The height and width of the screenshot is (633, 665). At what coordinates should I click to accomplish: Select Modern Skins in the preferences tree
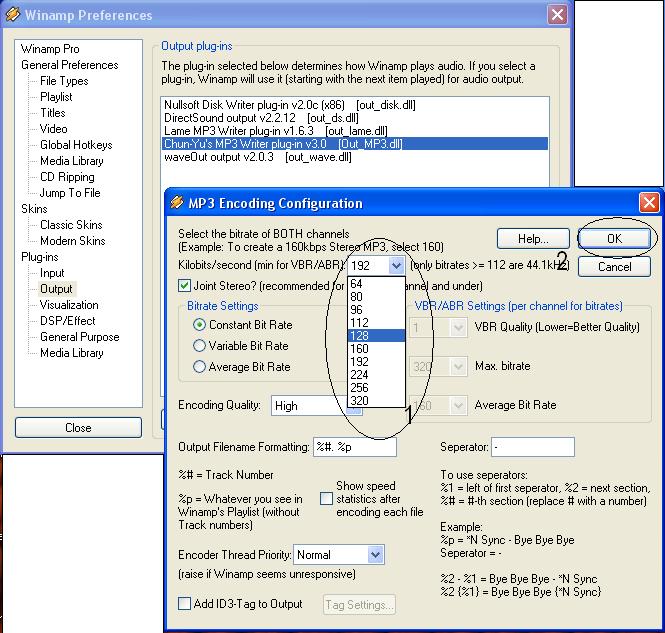(72, 241)
